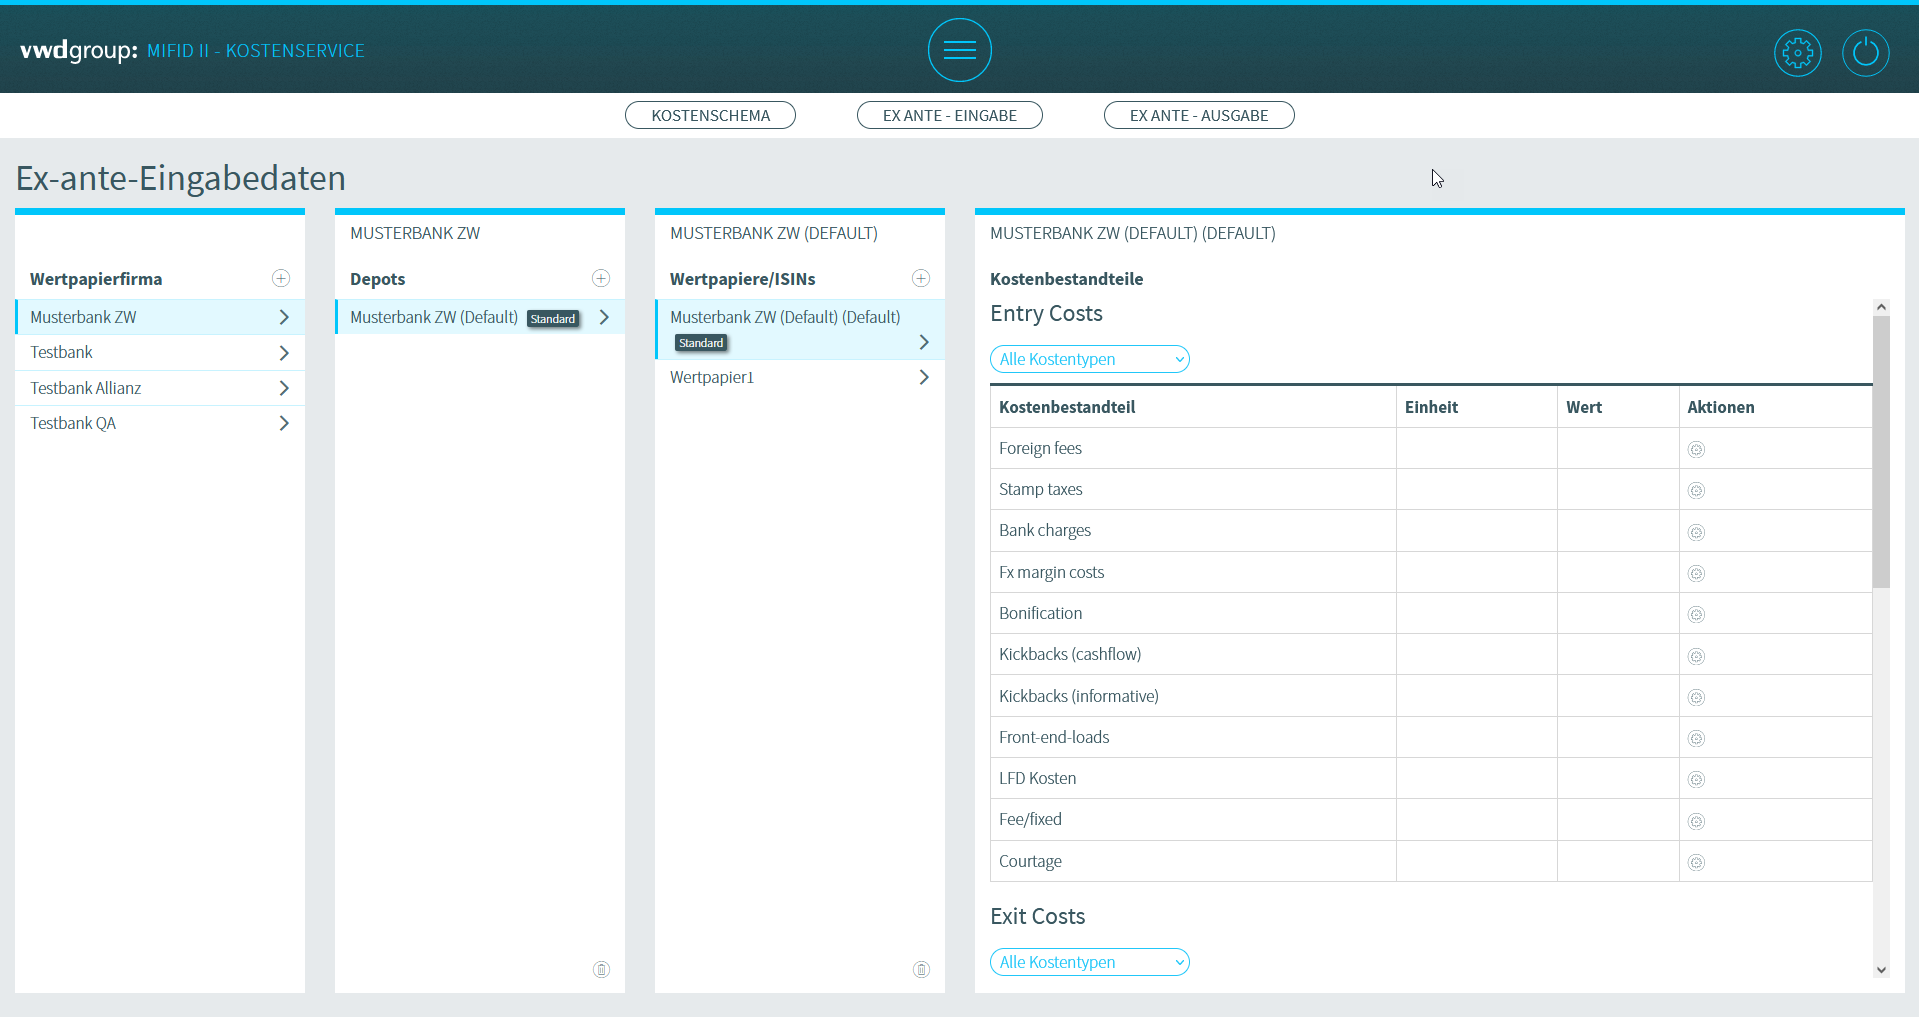The image size is (1919, 1017).
Task: Add new Wertpapiere/ISINs entry via plus icon
Action: (921, 278)
